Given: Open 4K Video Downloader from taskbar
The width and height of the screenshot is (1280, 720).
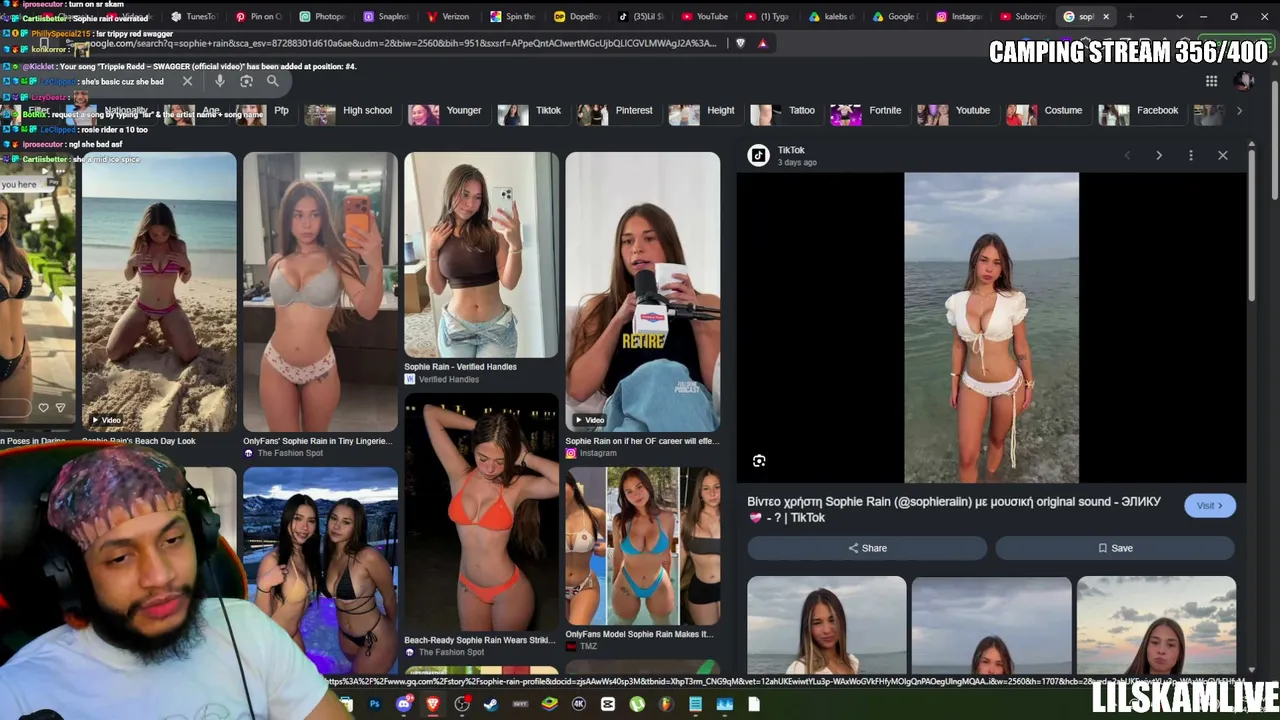Looking at the screenshot, I should 578,704.
